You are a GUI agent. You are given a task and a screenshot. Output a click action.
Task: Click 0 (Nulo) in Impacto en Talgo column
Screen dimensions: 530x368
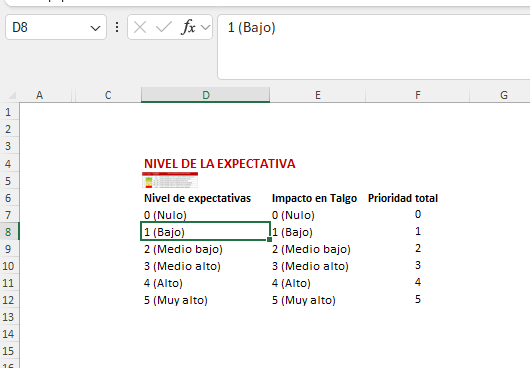click(x=293, y=215)
